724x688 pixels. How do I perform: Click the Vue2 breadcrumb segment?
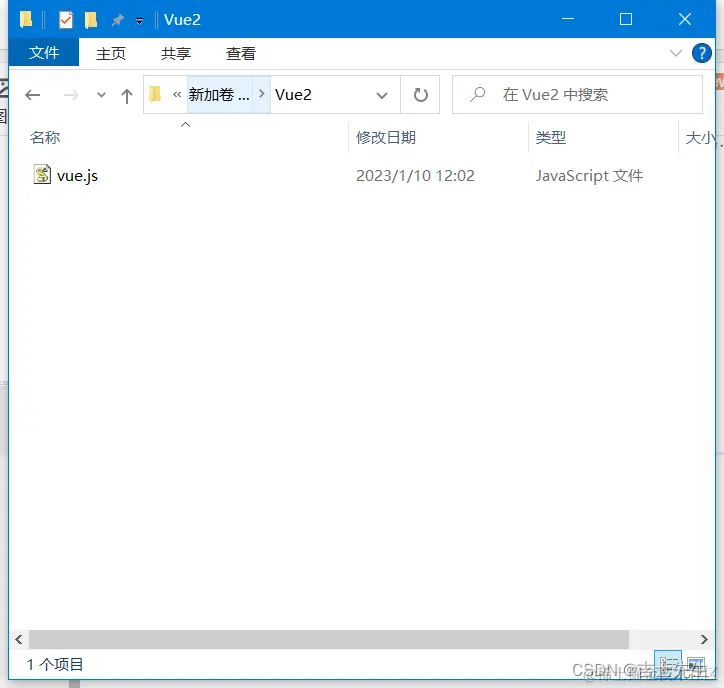point(293,95)
